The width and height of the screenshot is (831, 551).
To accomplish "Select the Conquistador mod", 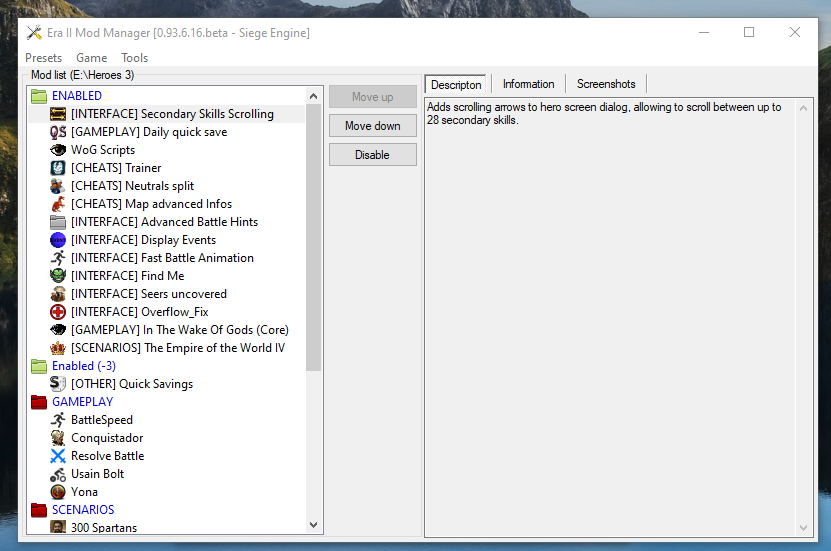I will click(107, 438).
